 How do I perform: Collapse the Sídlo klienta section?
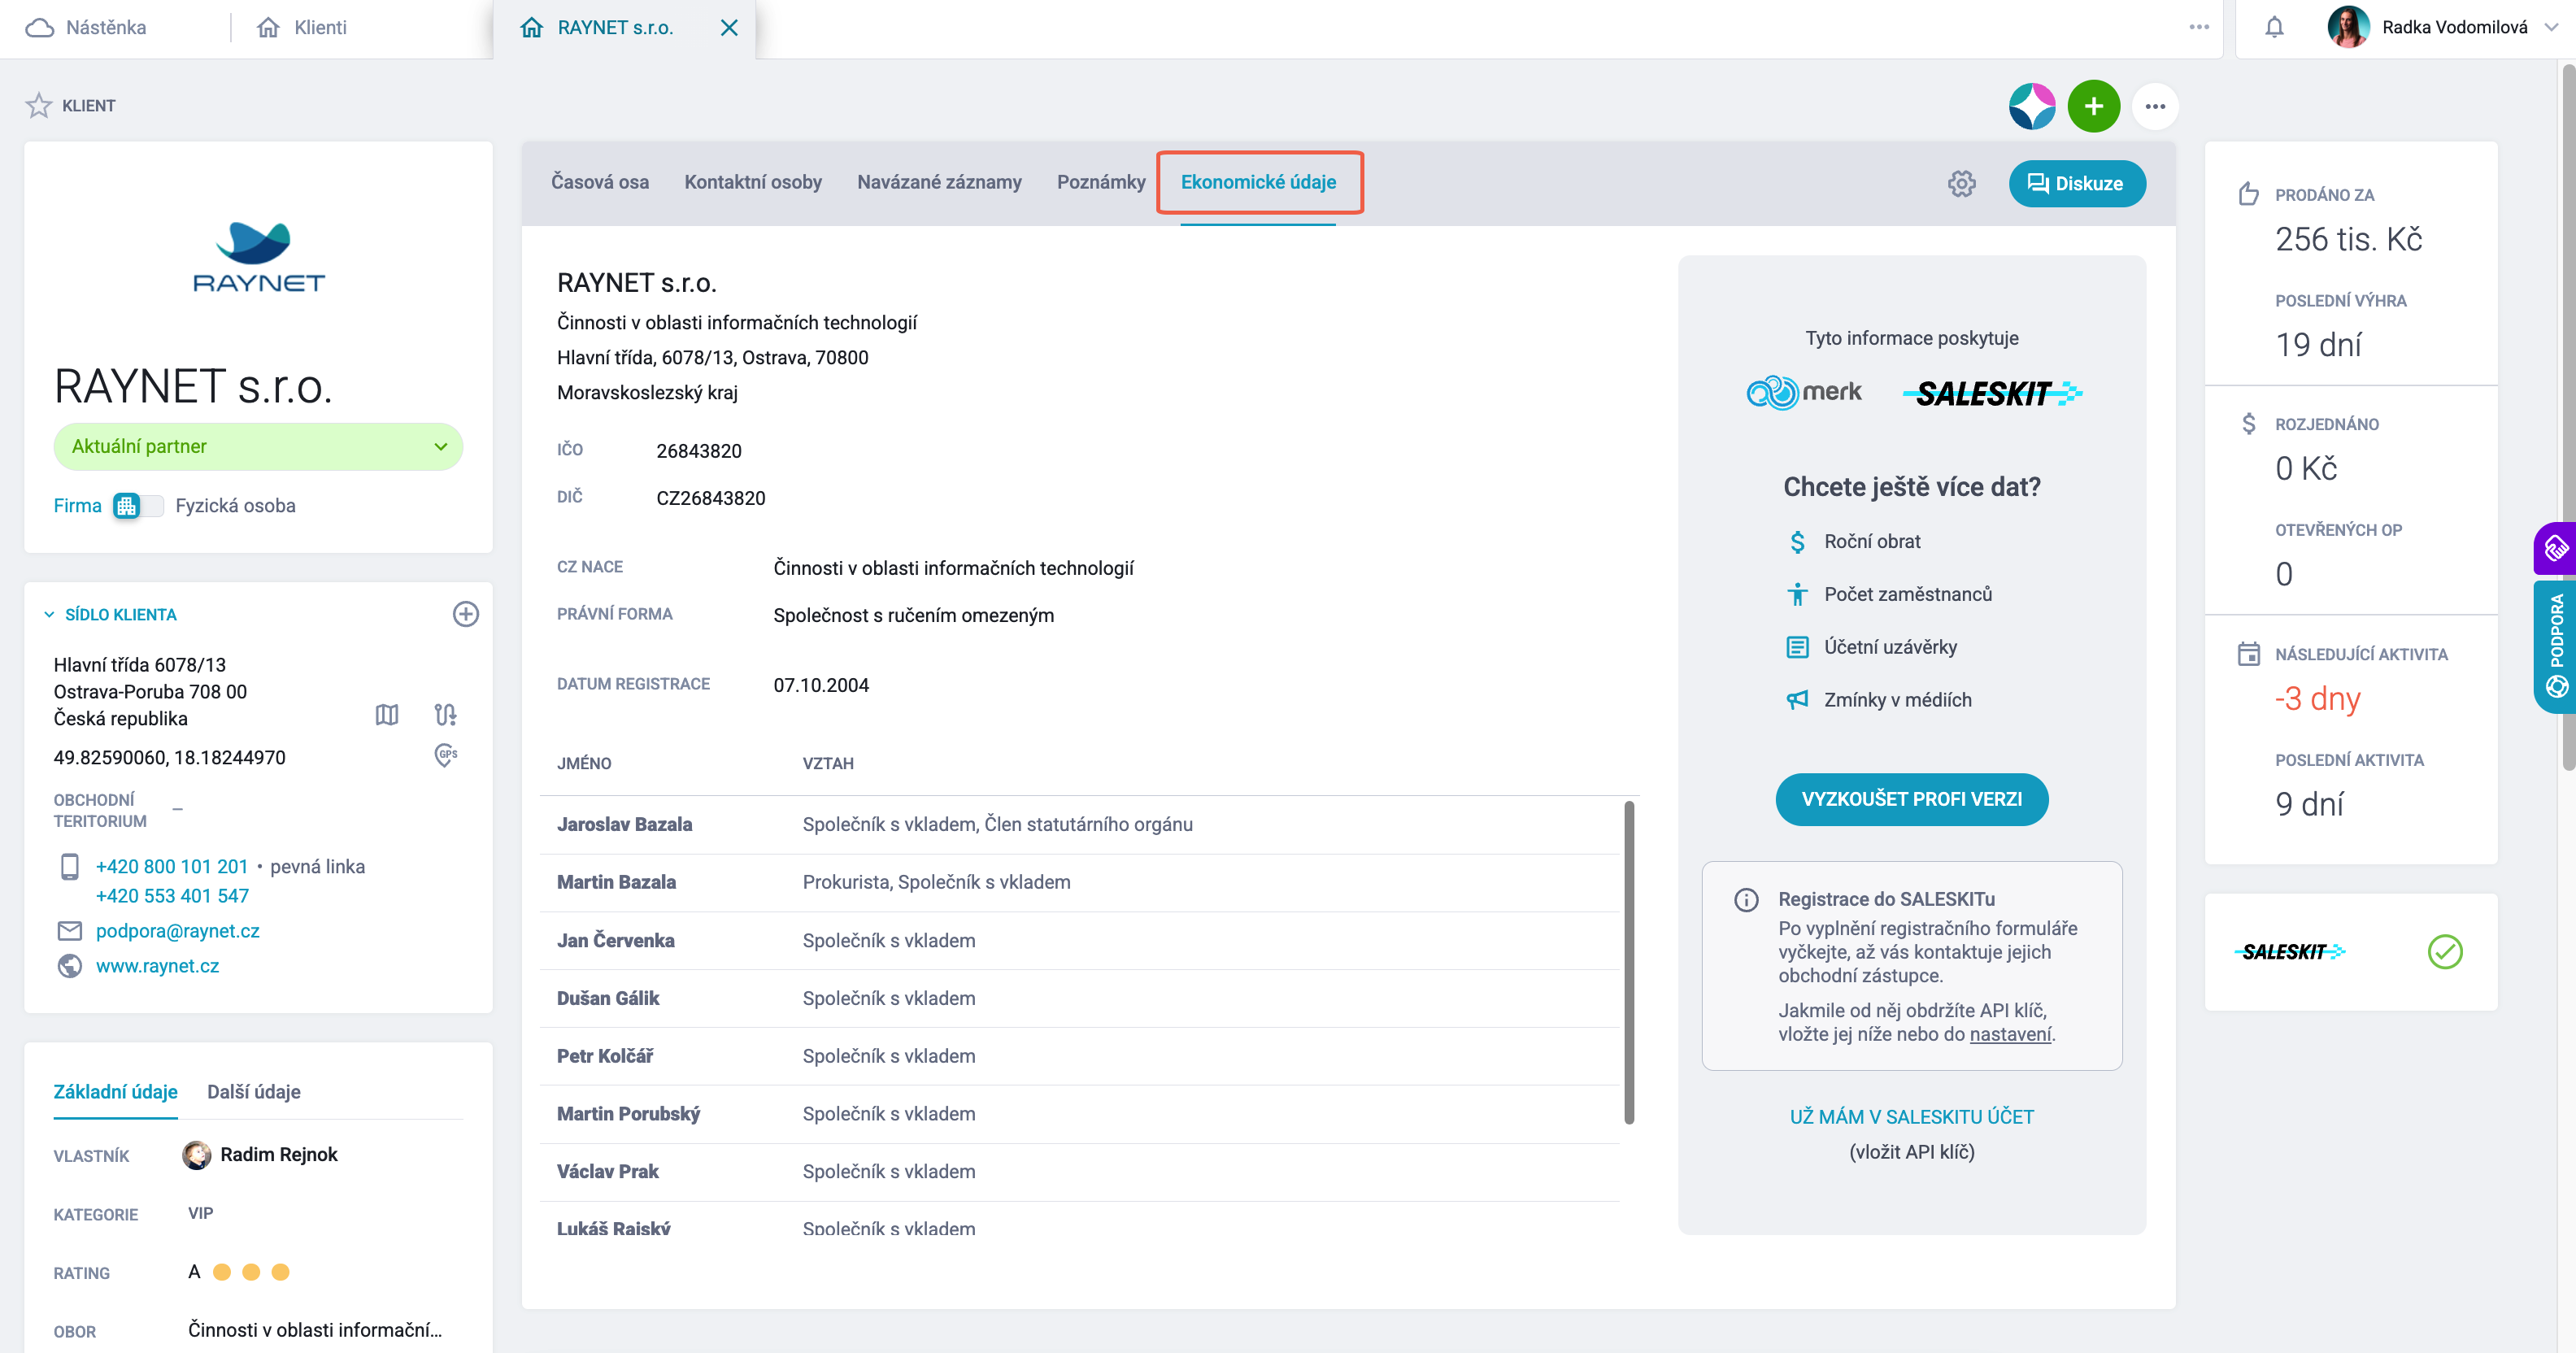(49, 615)
